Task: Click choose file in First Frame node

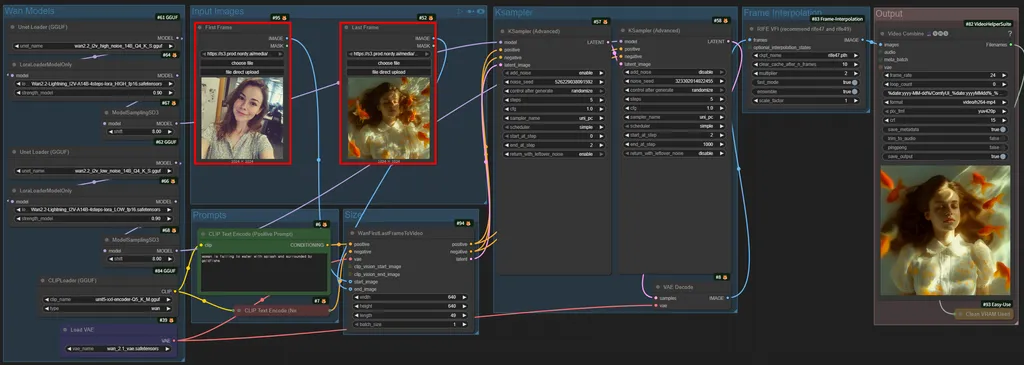Action: pos(242,63)
